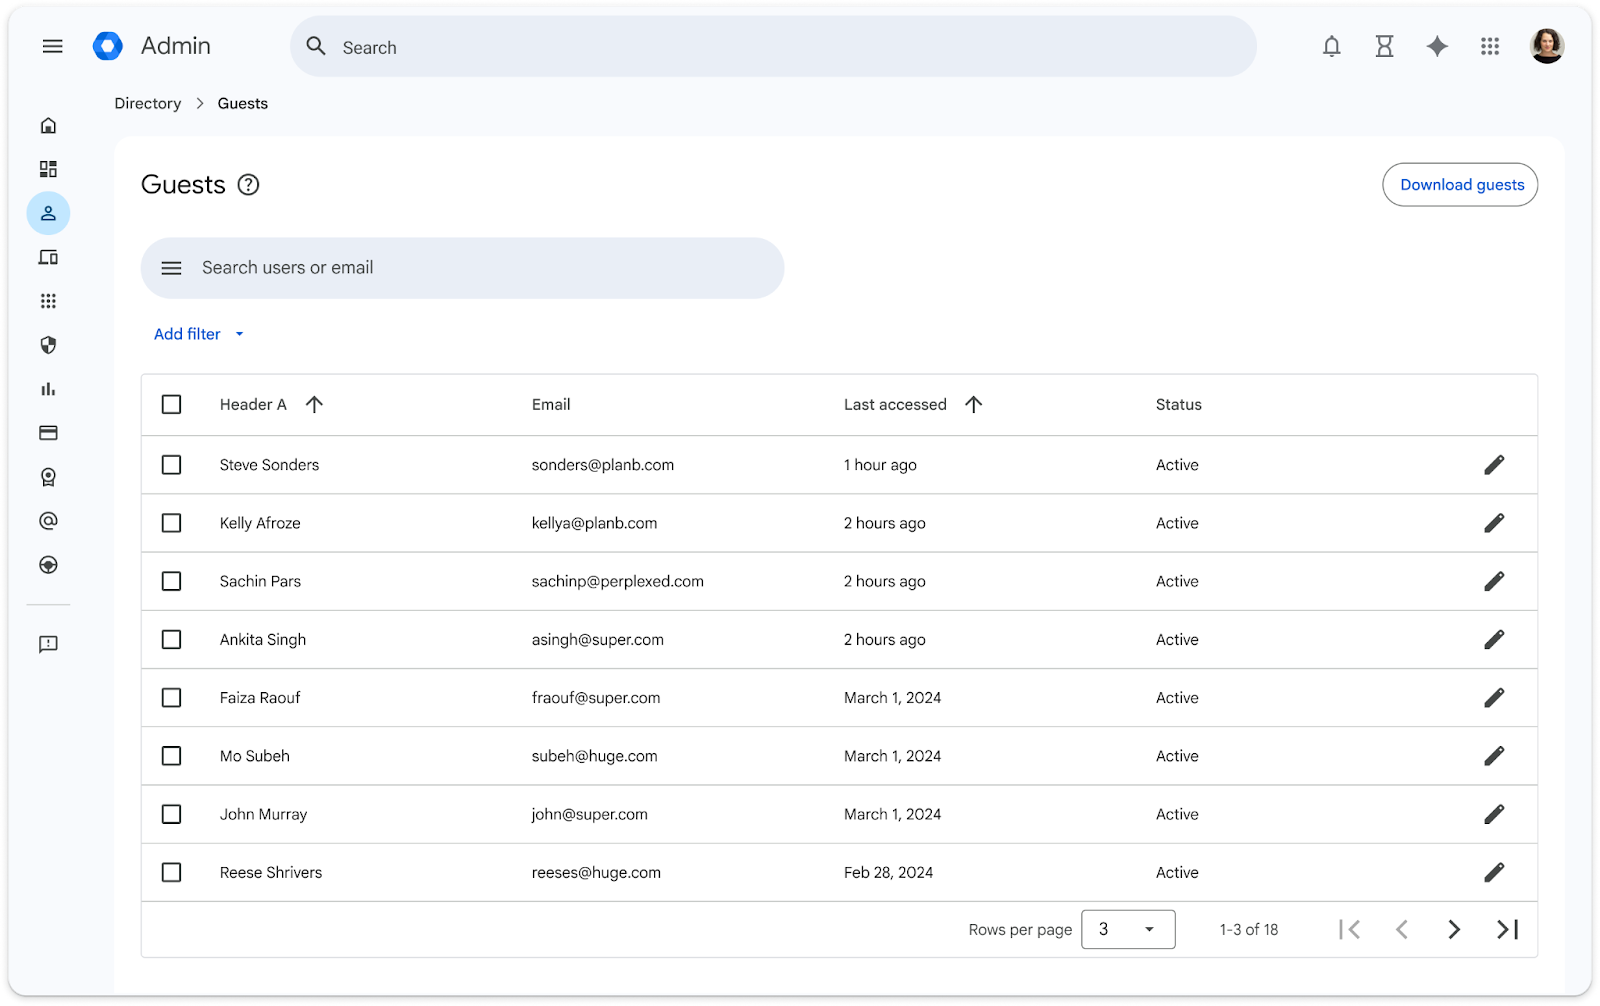
Task: Toggle the select-all checkbox in header
Action: pyautogui.click(x=172, y=404)
